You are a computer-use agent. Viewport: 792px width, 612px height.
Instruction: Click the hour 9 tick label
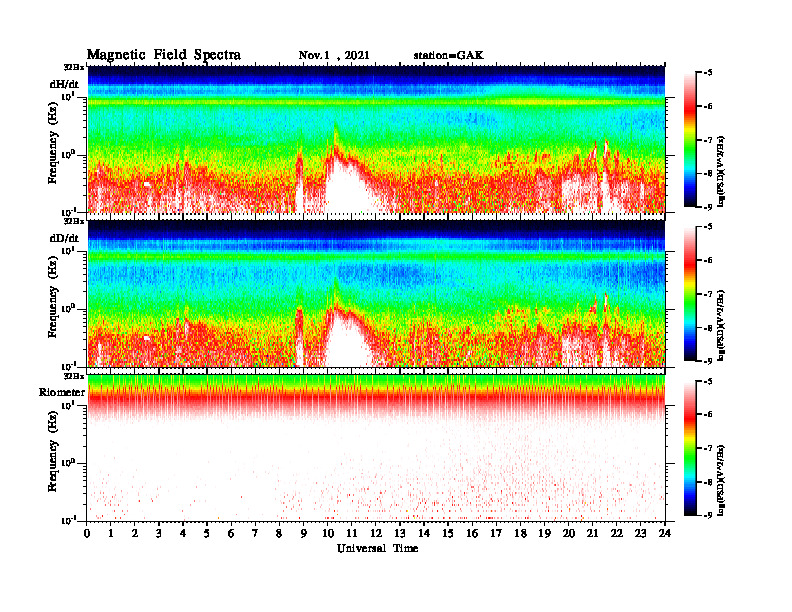click(304, 534)
